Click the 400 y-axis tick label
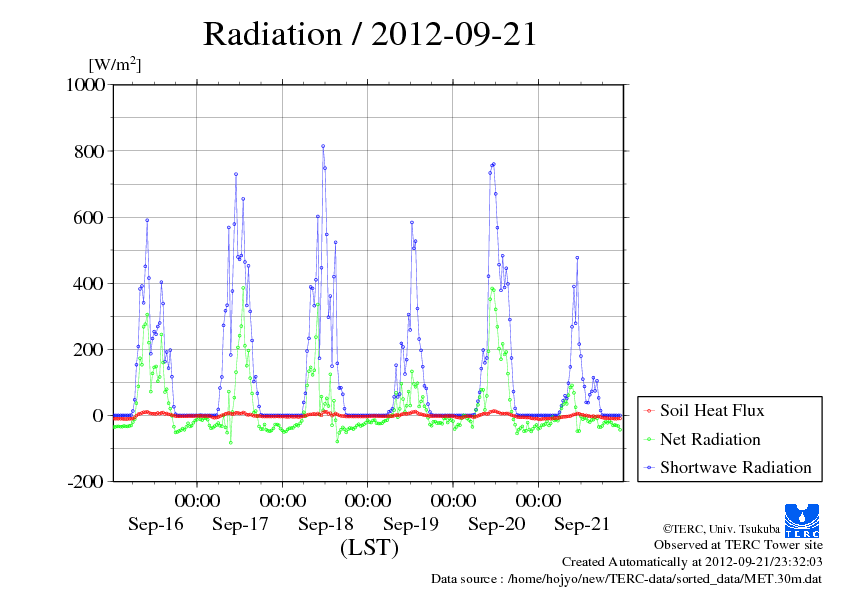Viewport: 842px width, 595px height. (89, 284)
